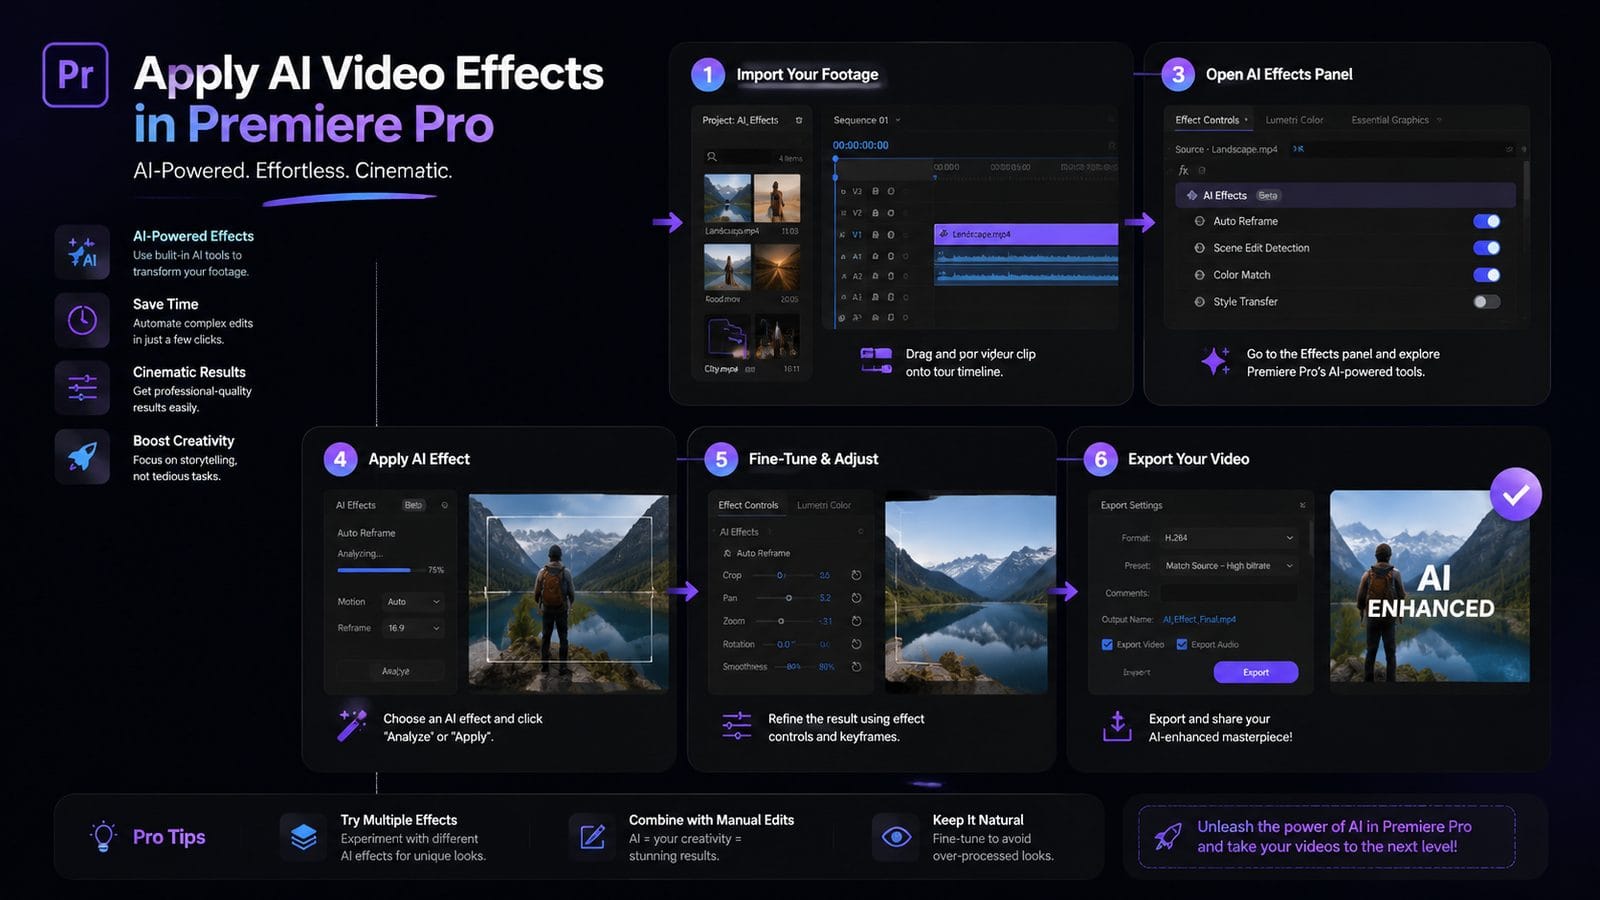The height and width of the screenshot is (900, 1600).
Task: Toggle lock on track V2
Action: coord(875,213)
